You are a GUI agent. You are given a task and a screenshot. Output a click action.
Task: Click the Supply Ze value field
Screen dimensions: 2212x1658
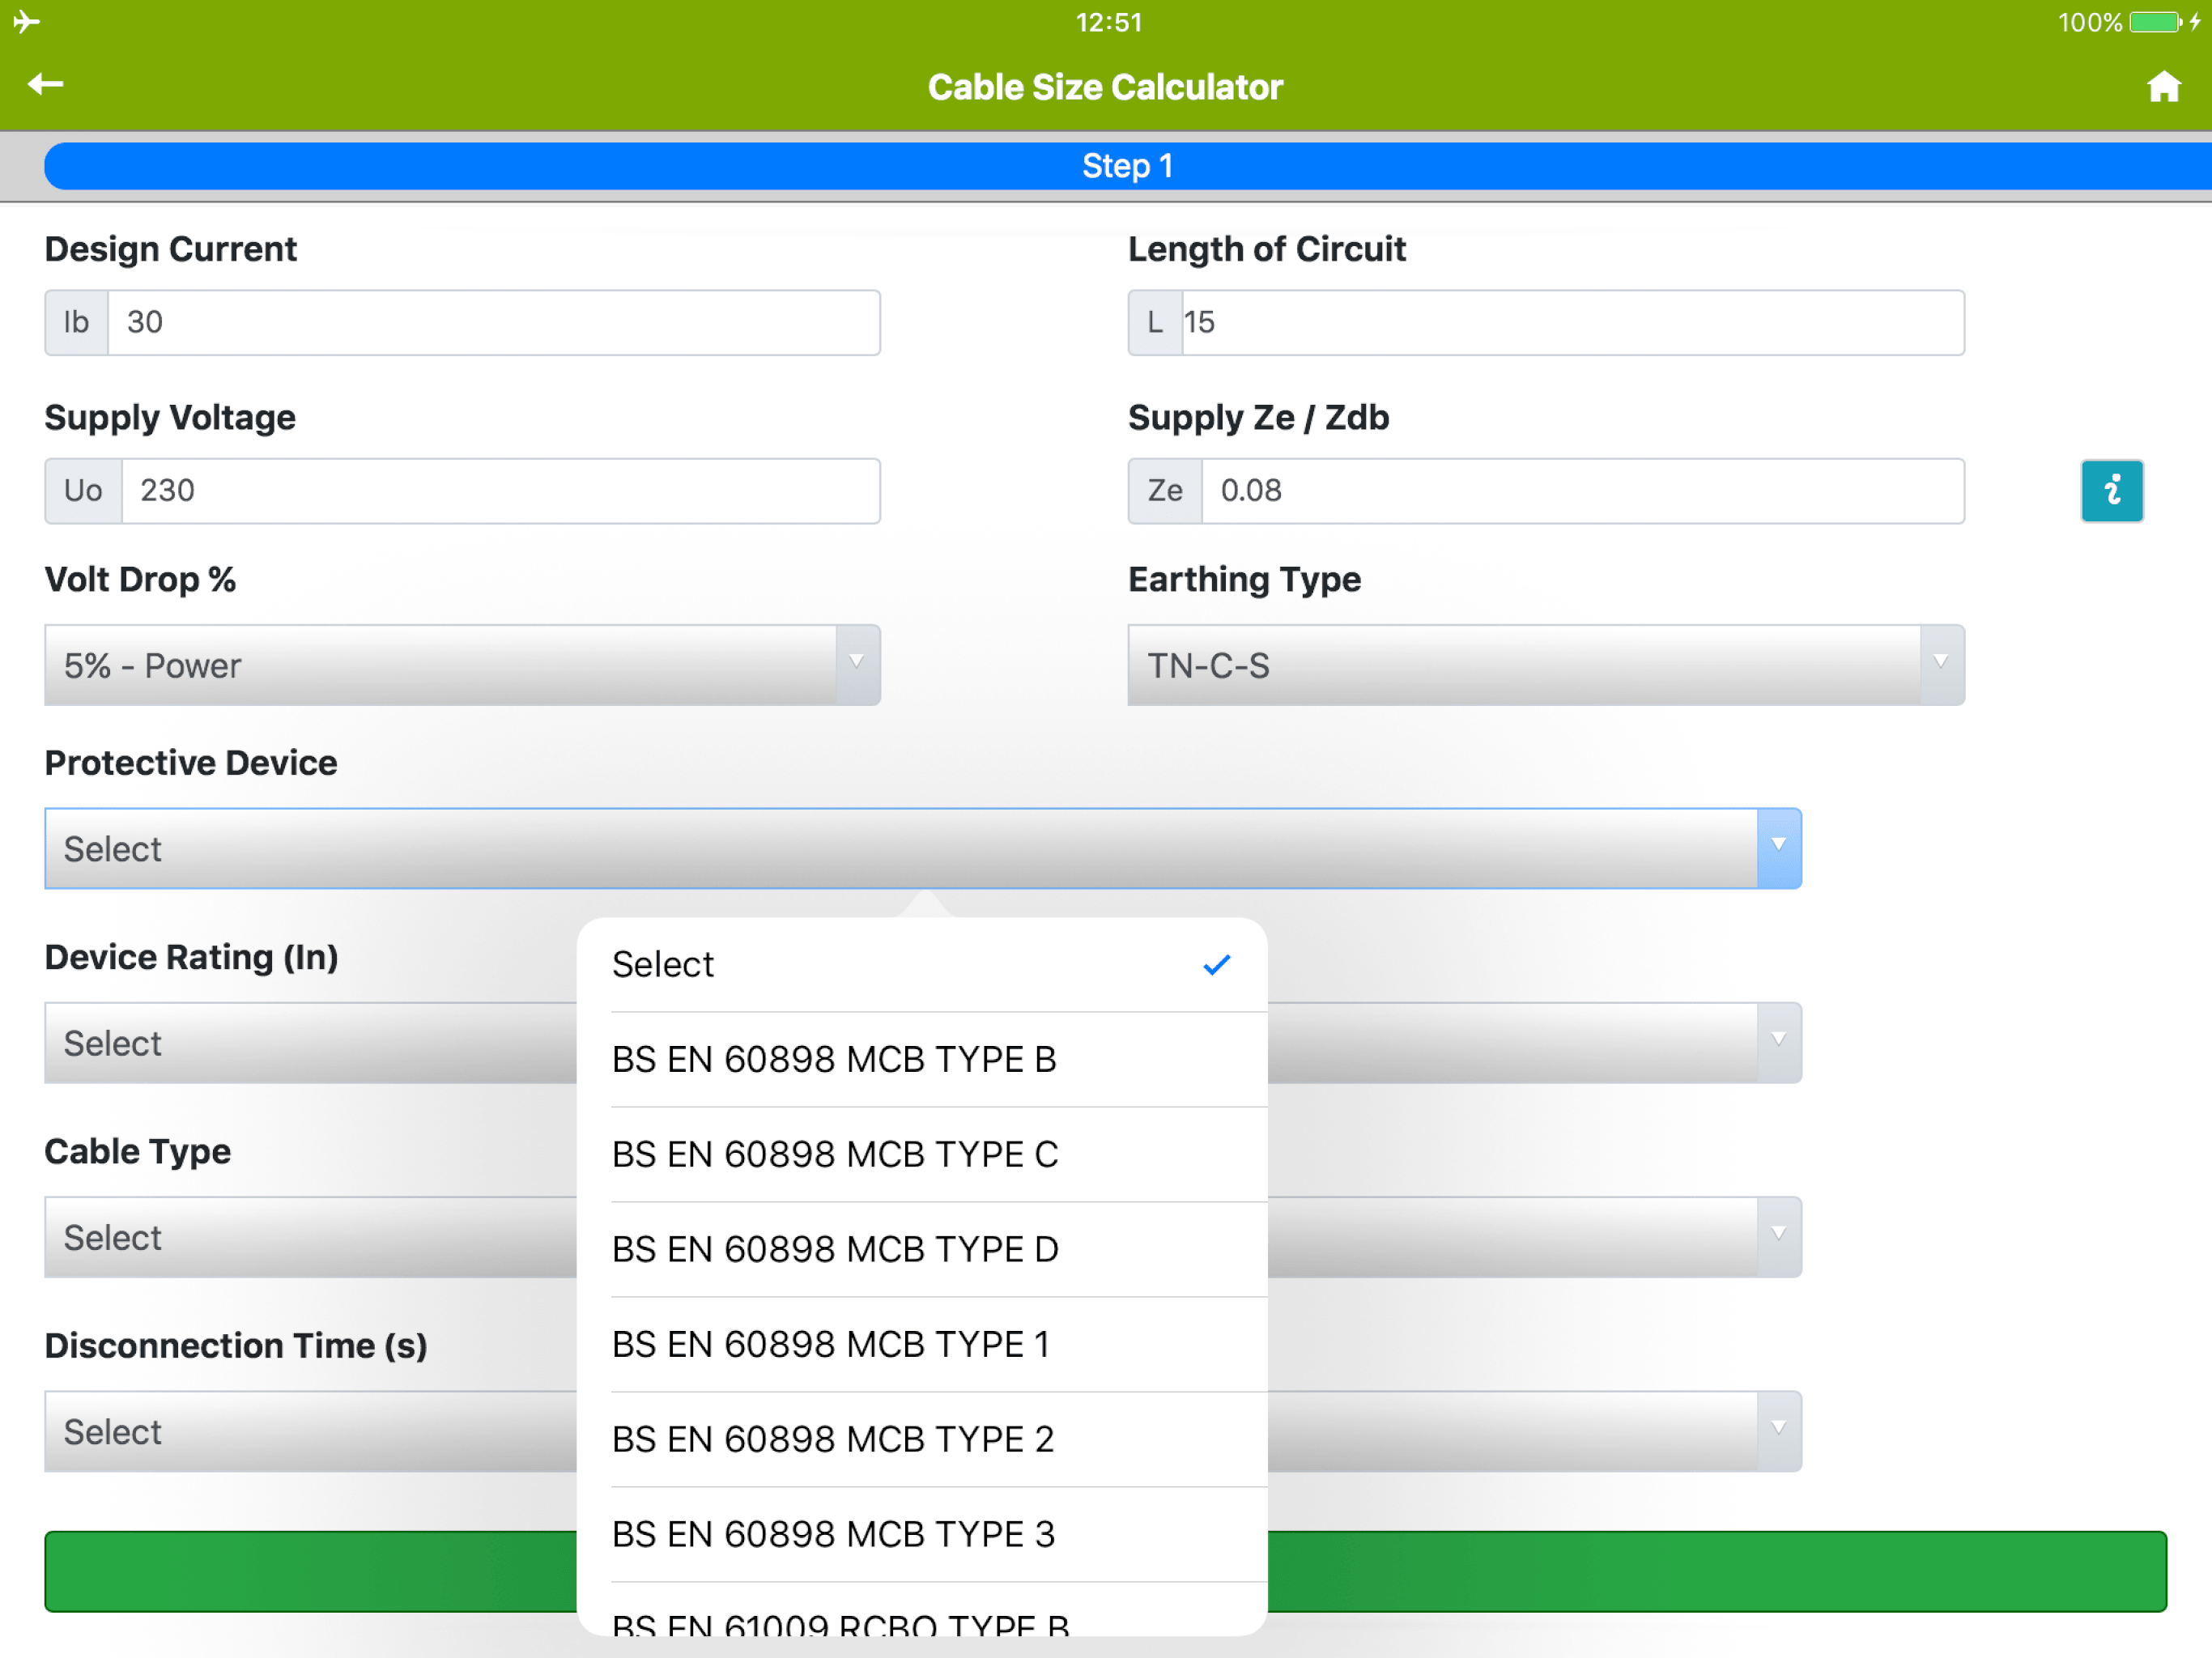[x=1581, y=490]
